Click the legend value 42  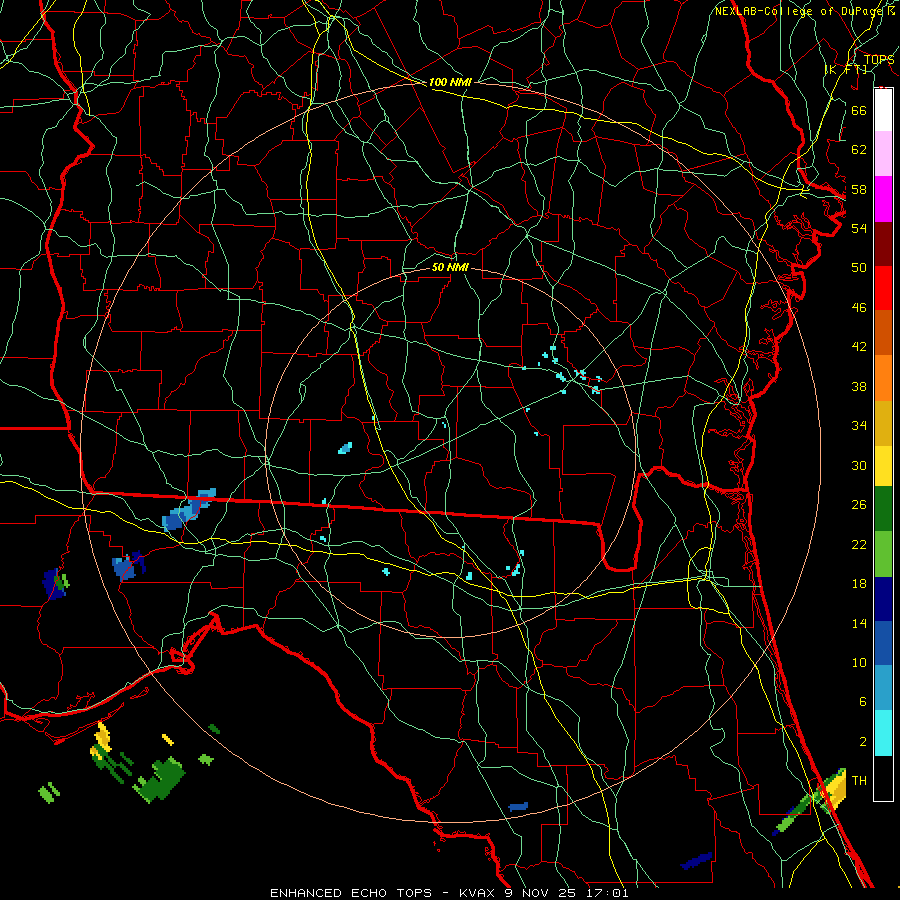point(859,346)
